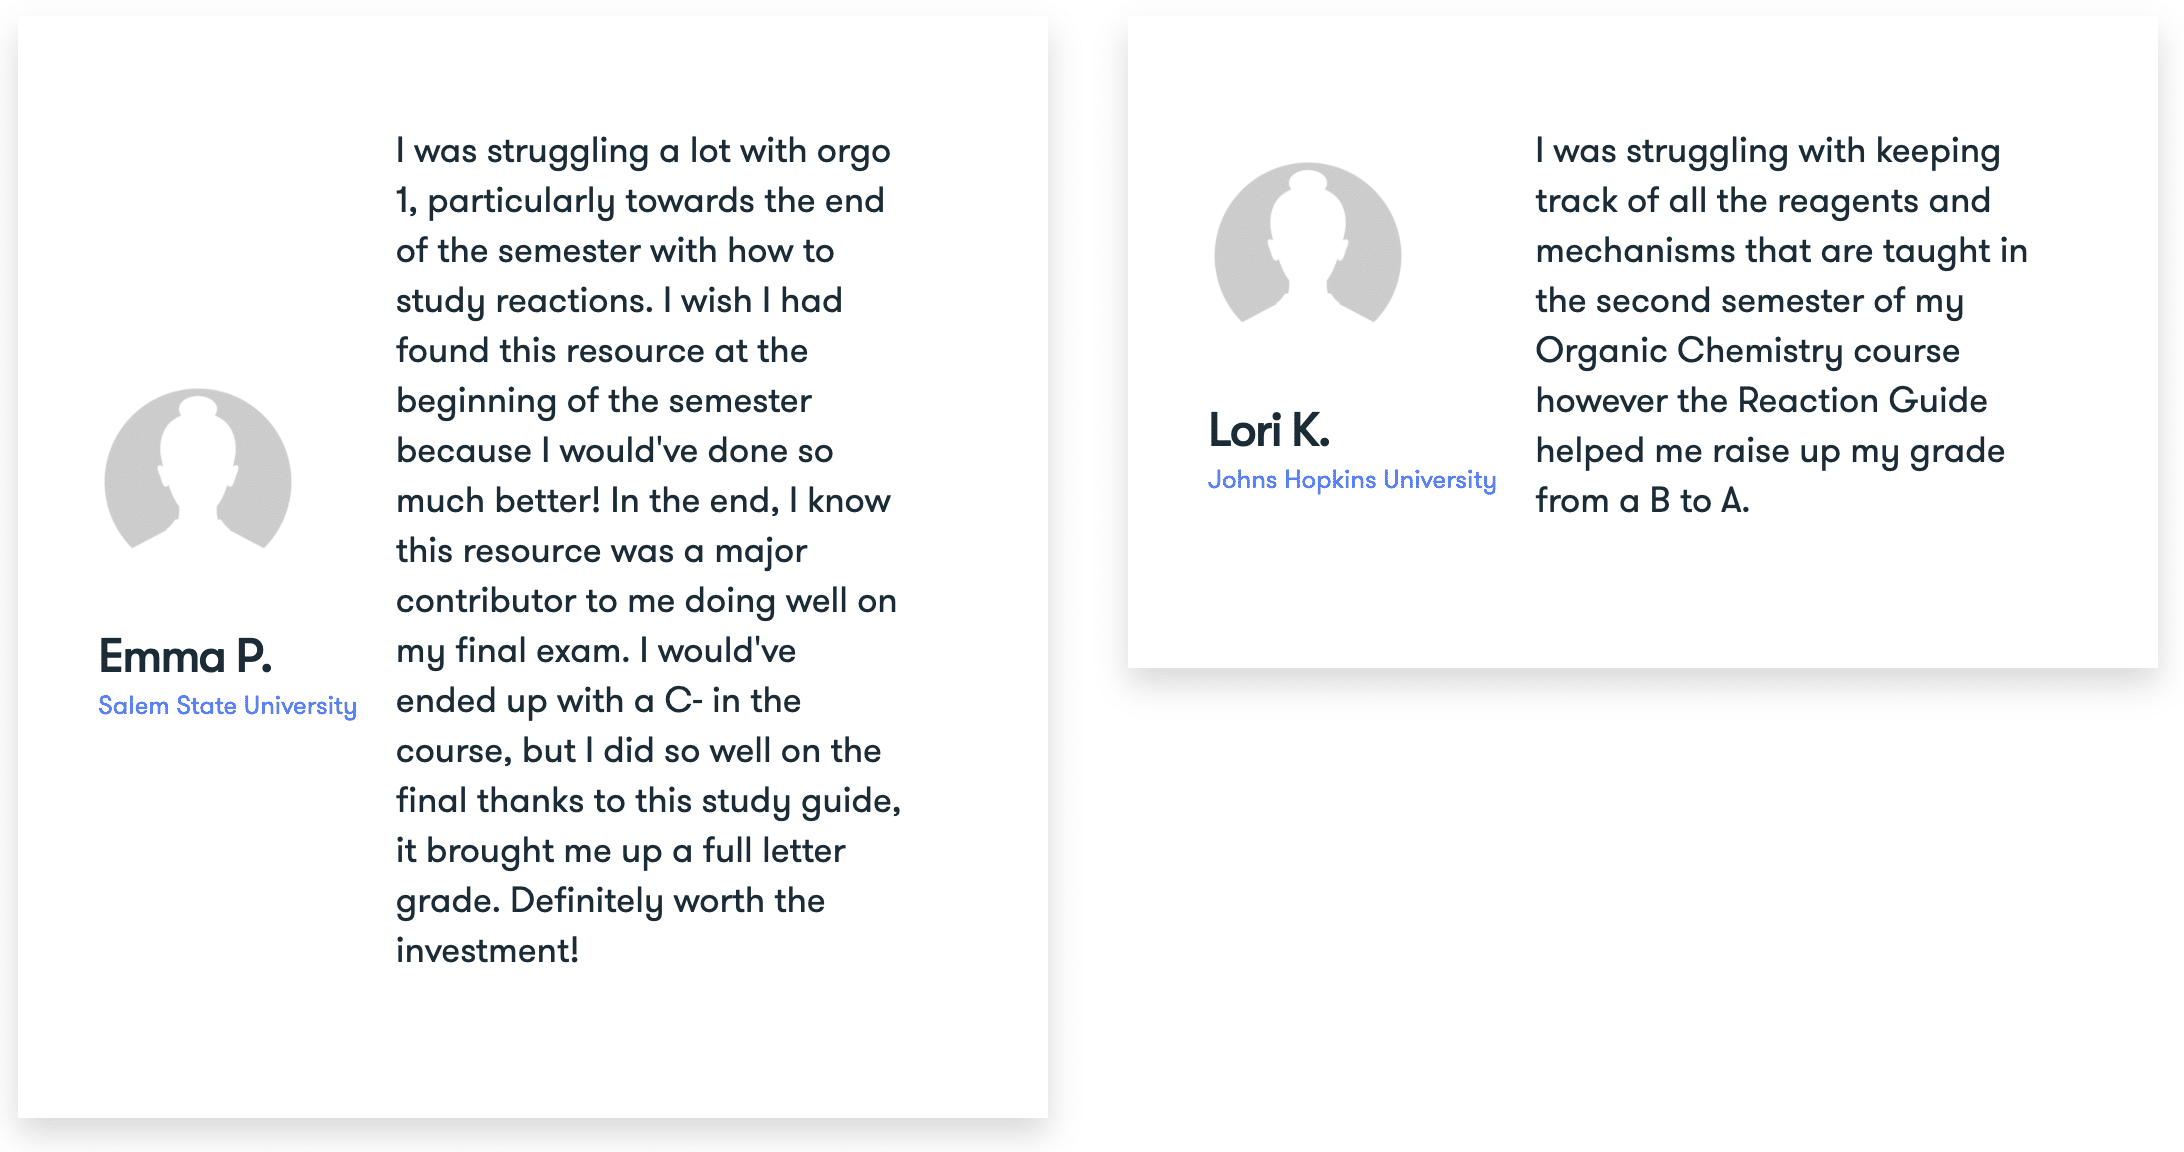The height and width of the screenshot is (1152, 2184).
Task: Click the opening line "I was struggling a lot with orgo"
Action: tap(643, 151)
